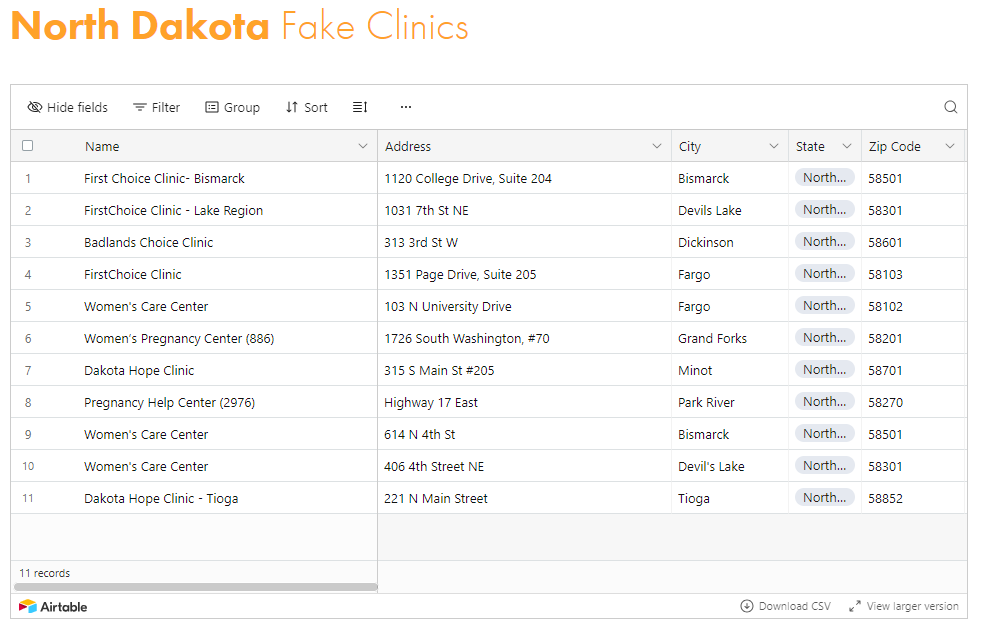The height and width of the screenshot is (626, 985).
Task: Open the three-dot more options menu
Action: point(406,107)
